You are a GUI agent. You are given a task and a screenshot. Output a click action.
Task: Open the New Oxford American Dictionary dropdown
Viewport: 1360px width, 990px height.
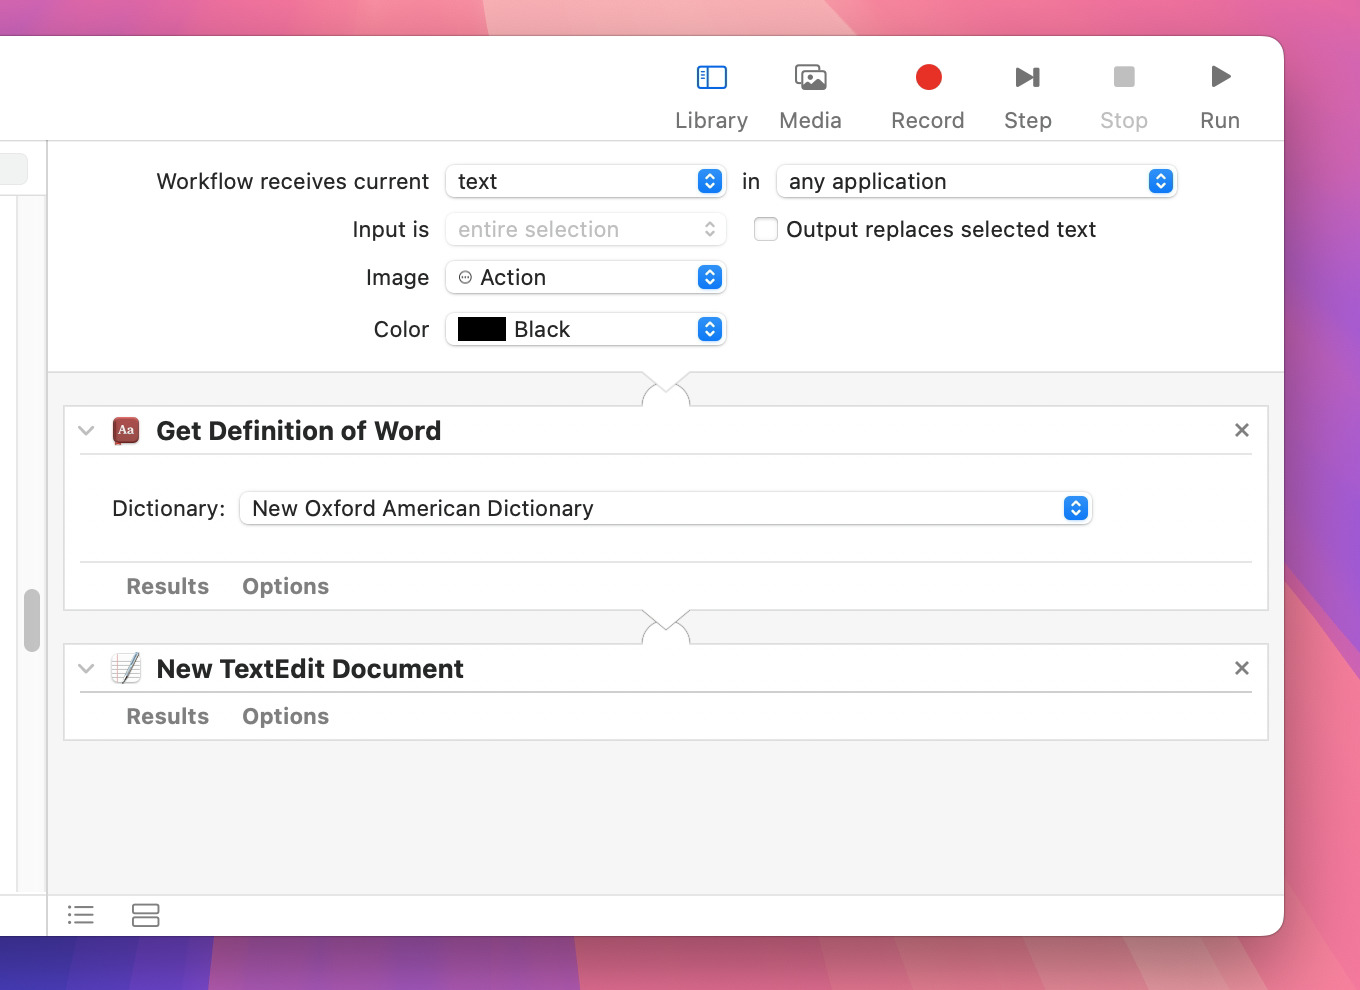click(x=665, y=508)
